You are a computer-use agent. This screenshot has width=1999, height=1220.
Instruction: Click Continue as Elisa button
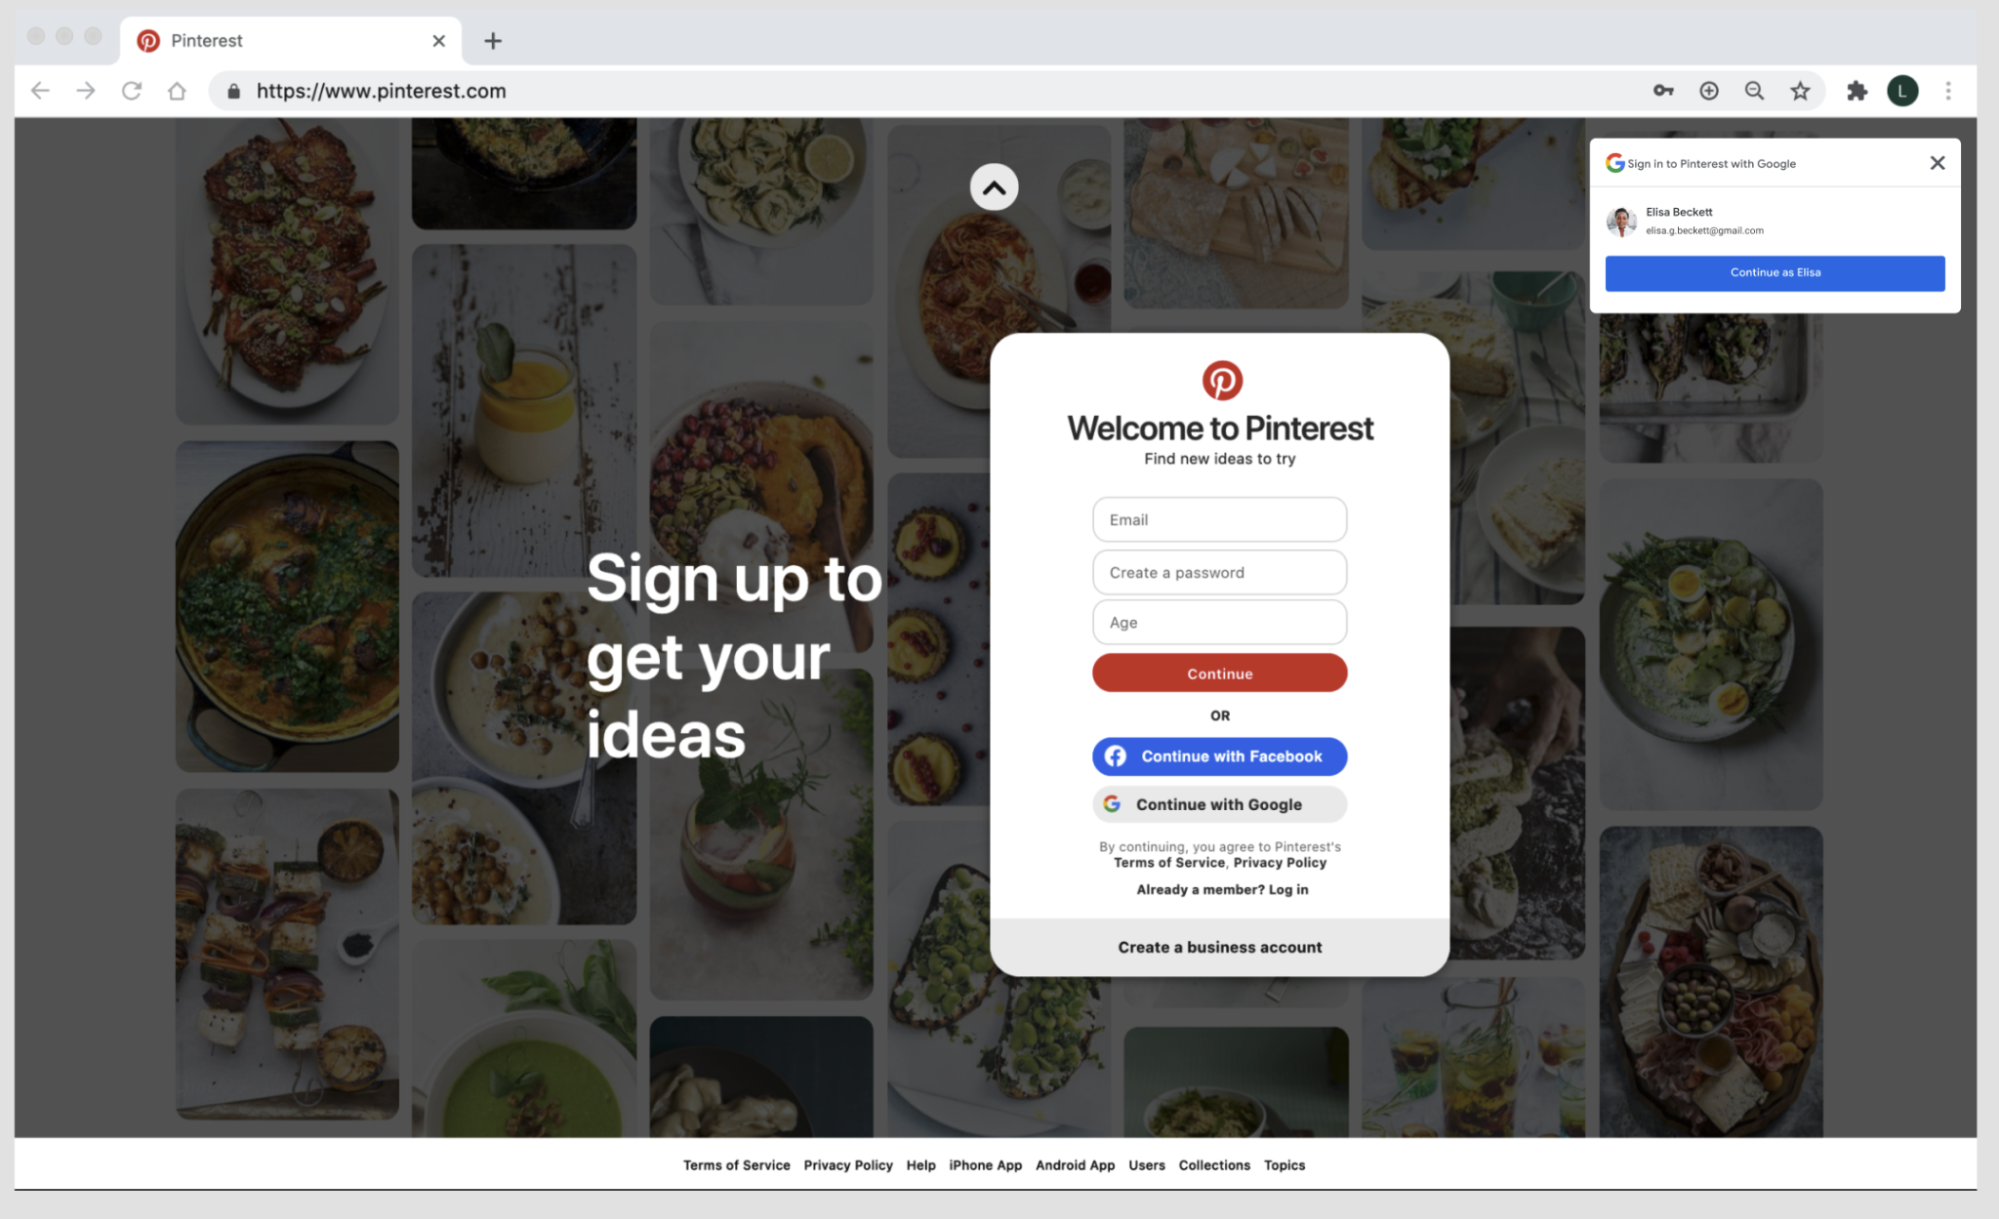pos(1775,271)
